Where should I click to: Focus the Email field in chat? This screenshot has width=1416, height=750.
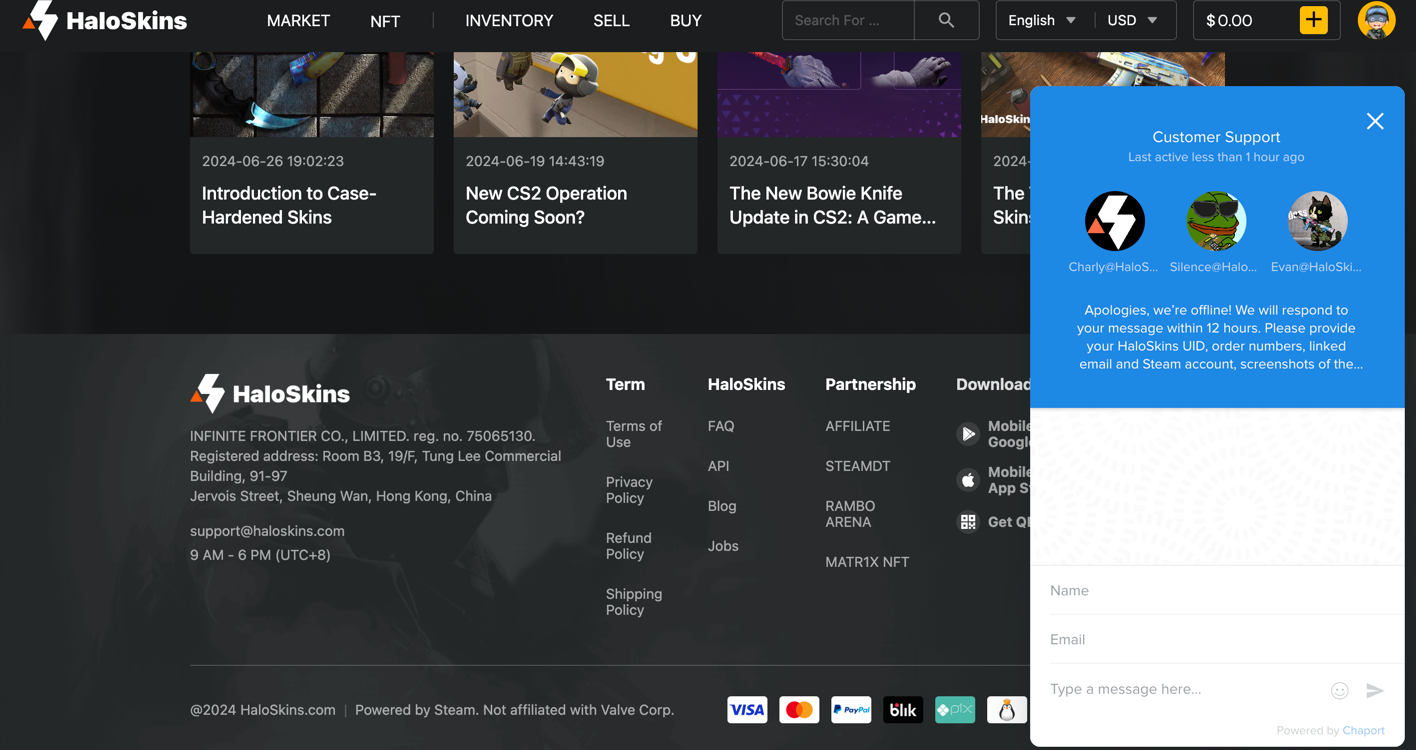coord(1217,640)
